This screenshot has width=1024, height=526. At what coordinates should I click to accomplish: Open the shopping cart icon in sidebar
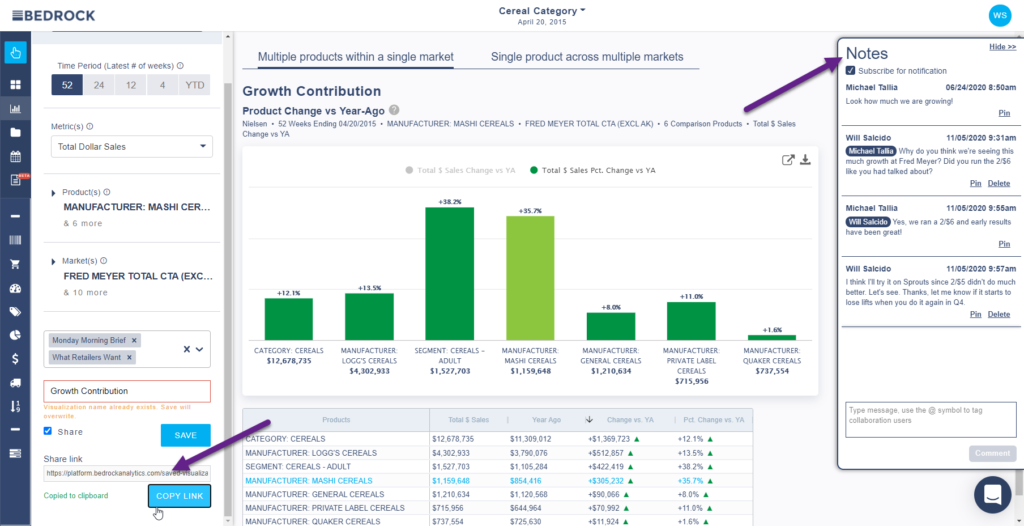click(15, 264)
